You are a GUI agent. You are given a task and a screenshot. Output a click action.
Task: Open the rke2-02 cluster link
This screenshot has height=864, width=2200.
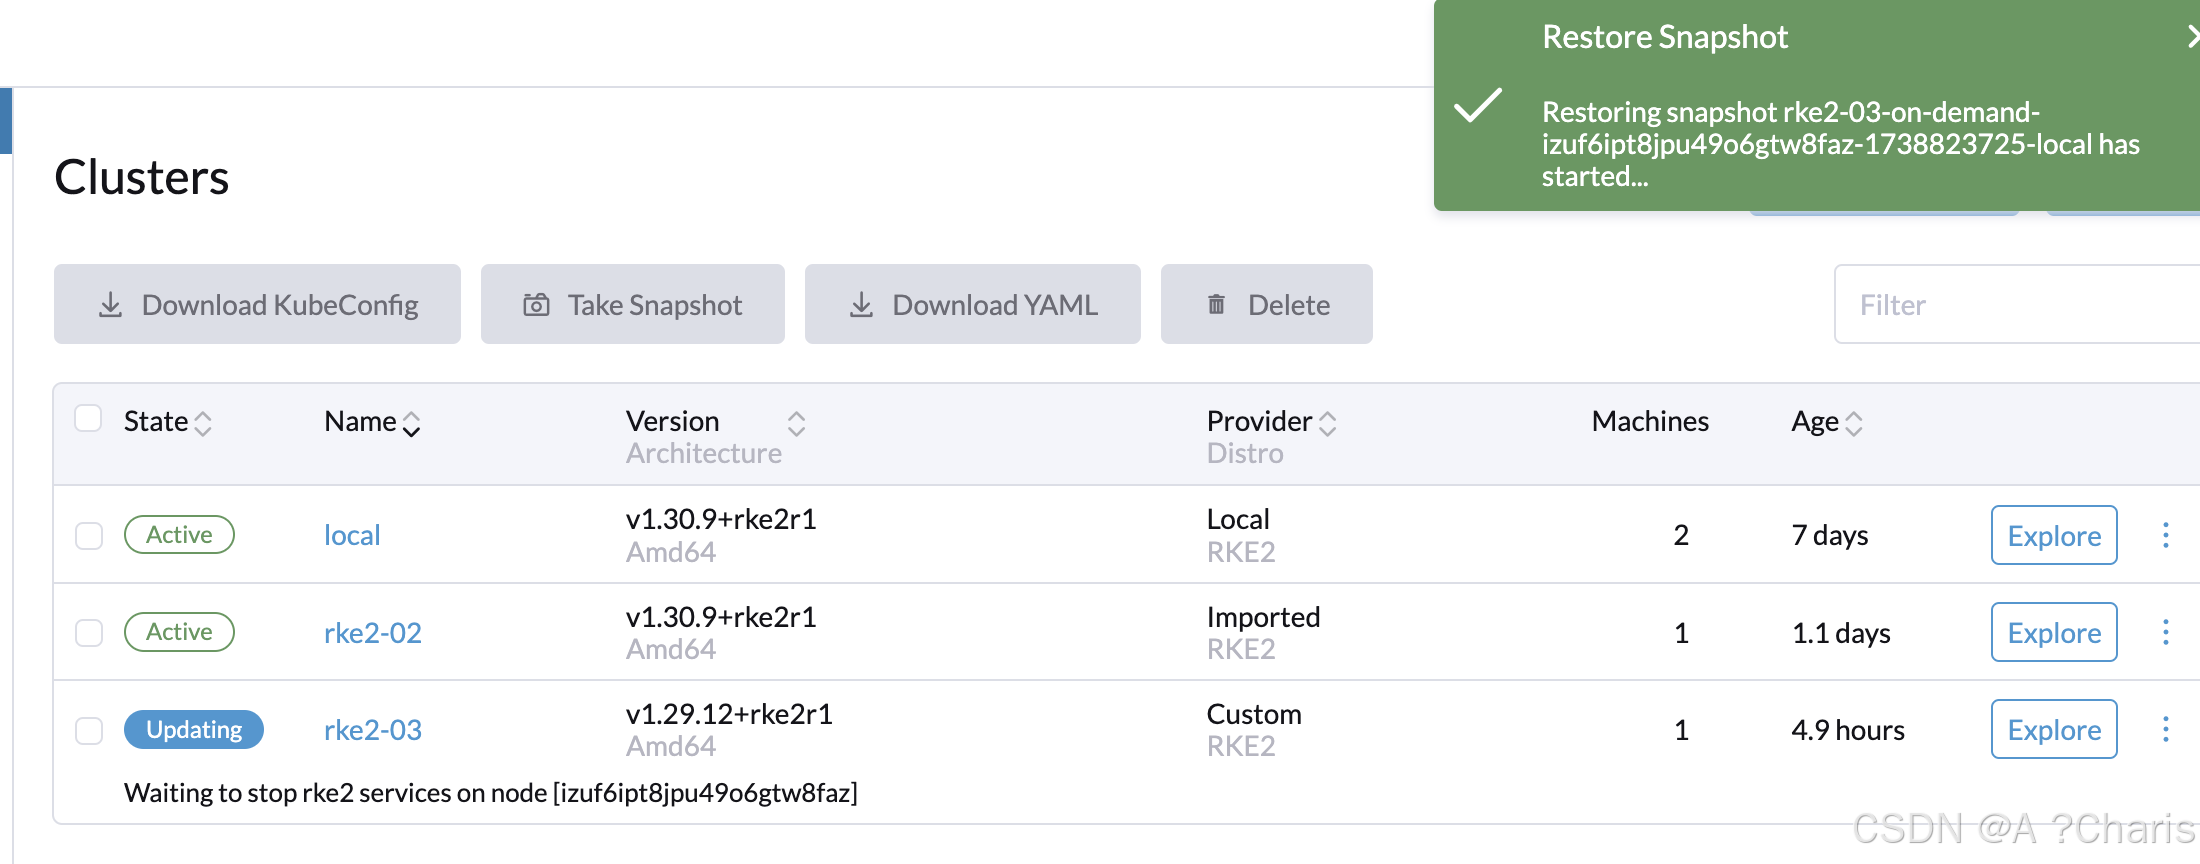click(373, 632)
